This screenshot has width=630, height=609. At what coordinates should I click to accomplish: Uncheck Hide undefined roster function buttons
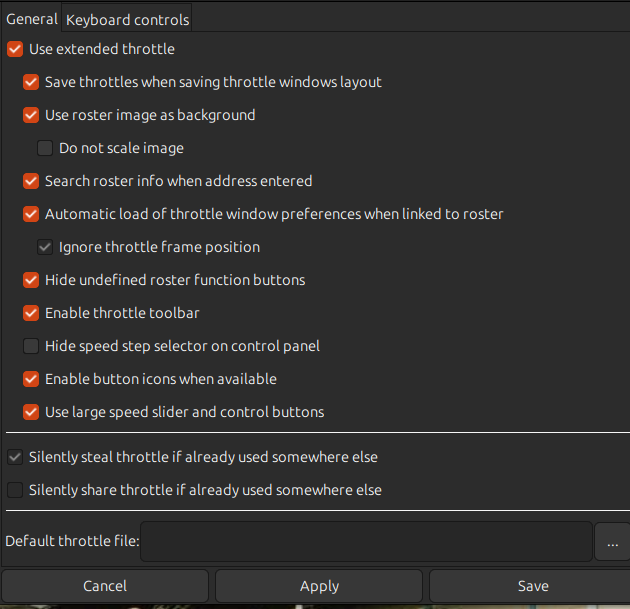tap(31, 280)
